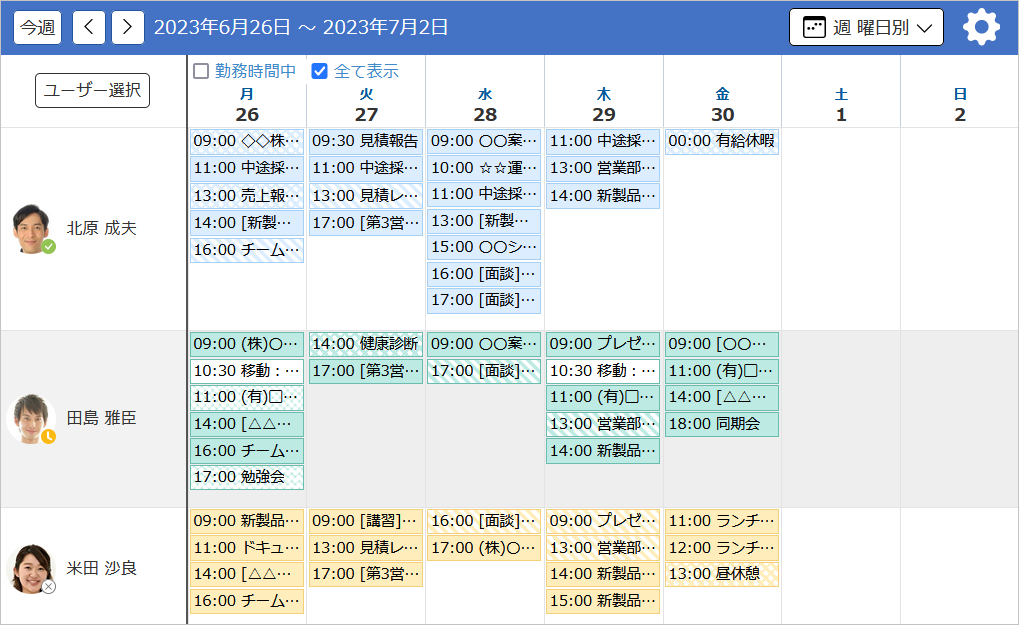1019x625 pixels.
Task: Click the Monday 26 column header
Action: coord(247,105)
